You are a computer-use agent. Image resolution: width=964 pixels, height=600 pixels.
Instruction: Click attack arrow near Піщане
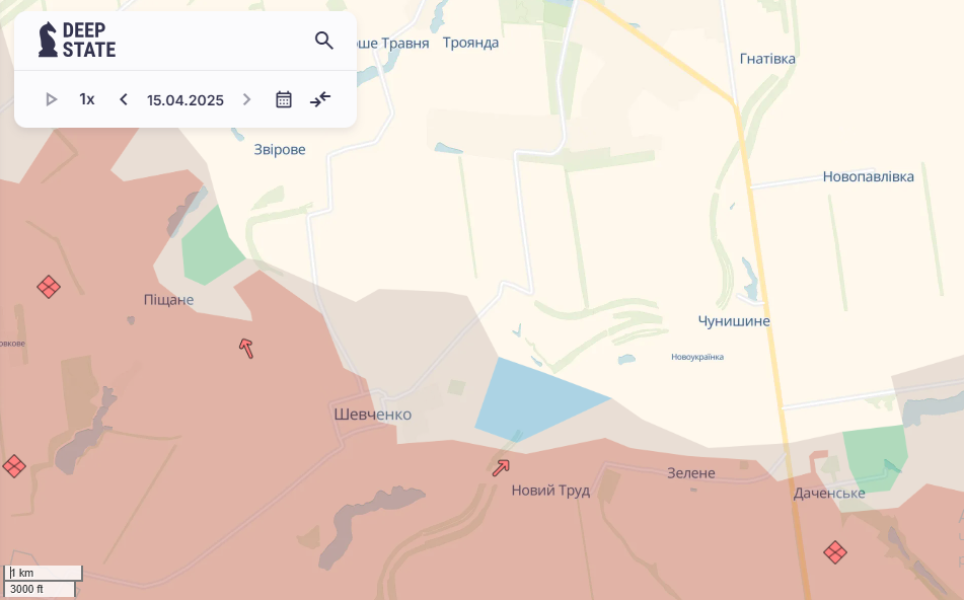click(246, 348)
